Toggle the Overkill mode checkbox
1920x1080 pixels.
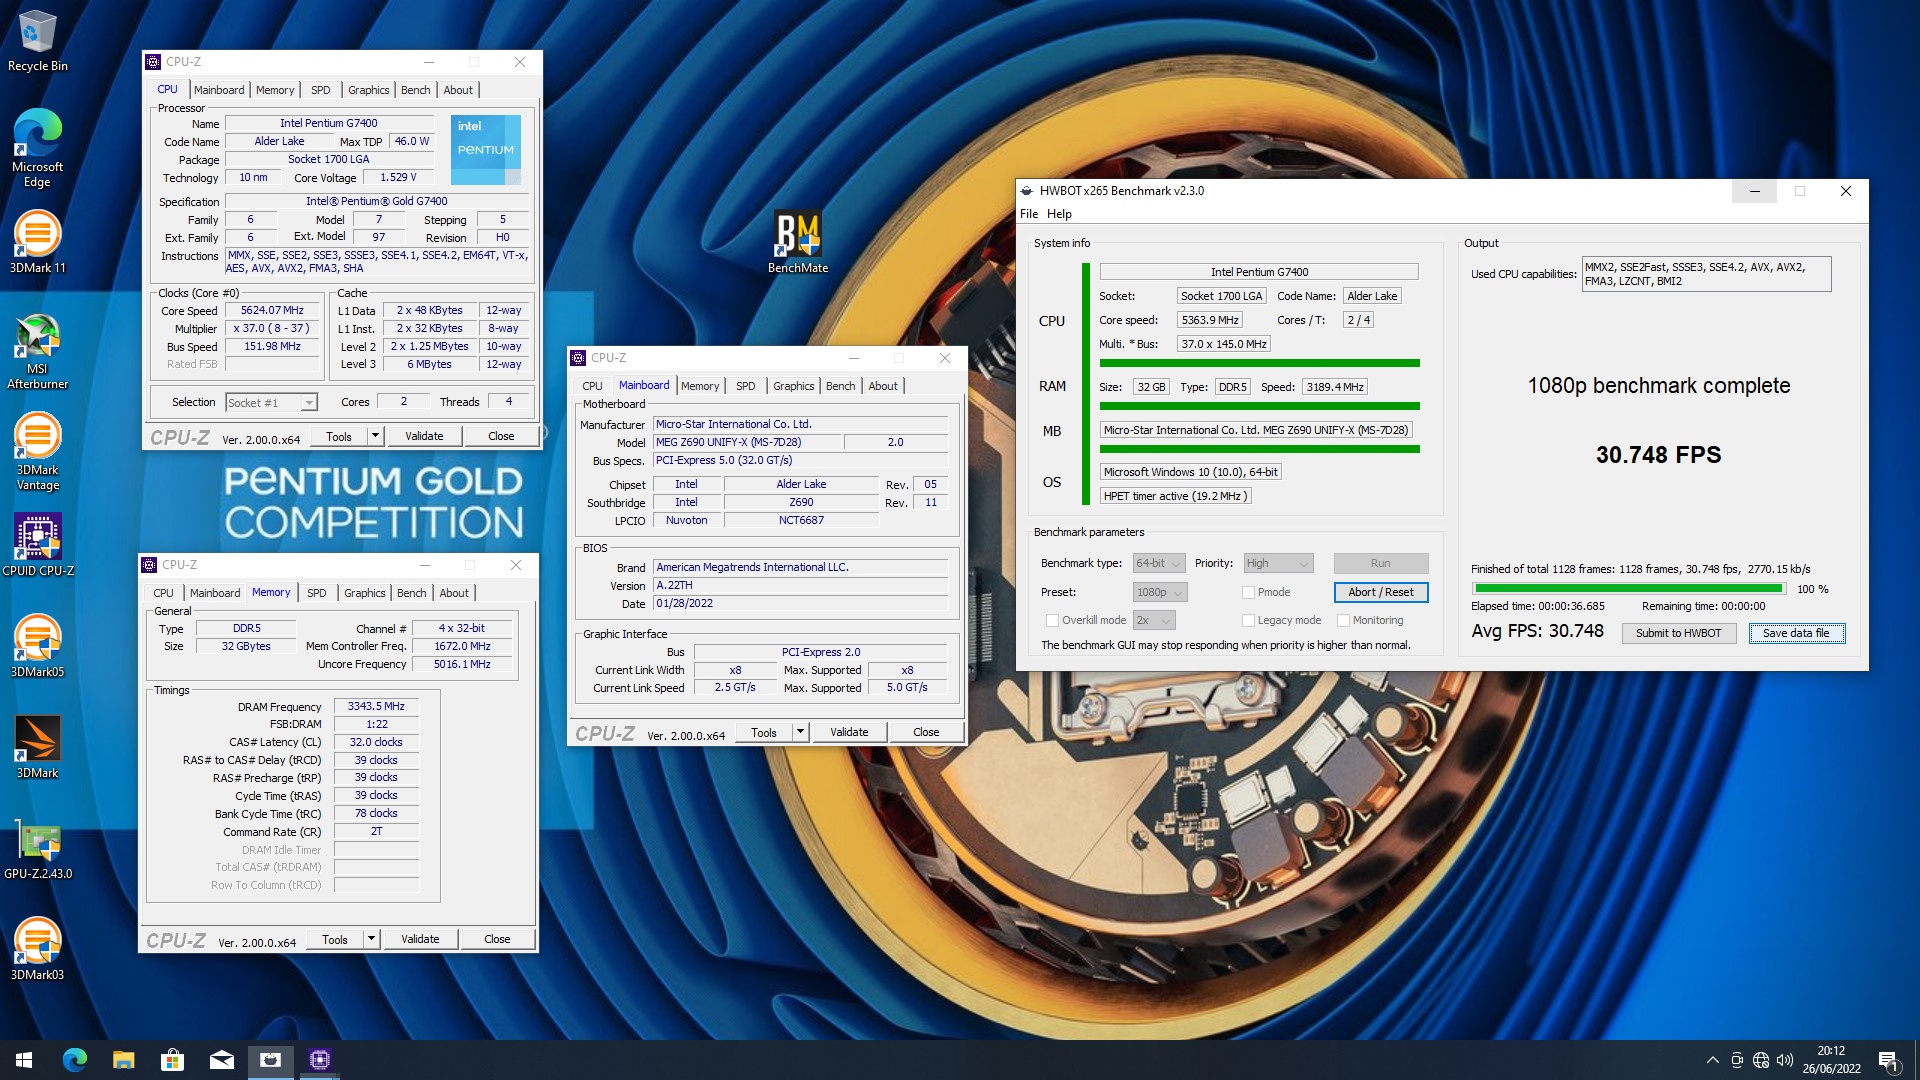point(1052,620)
